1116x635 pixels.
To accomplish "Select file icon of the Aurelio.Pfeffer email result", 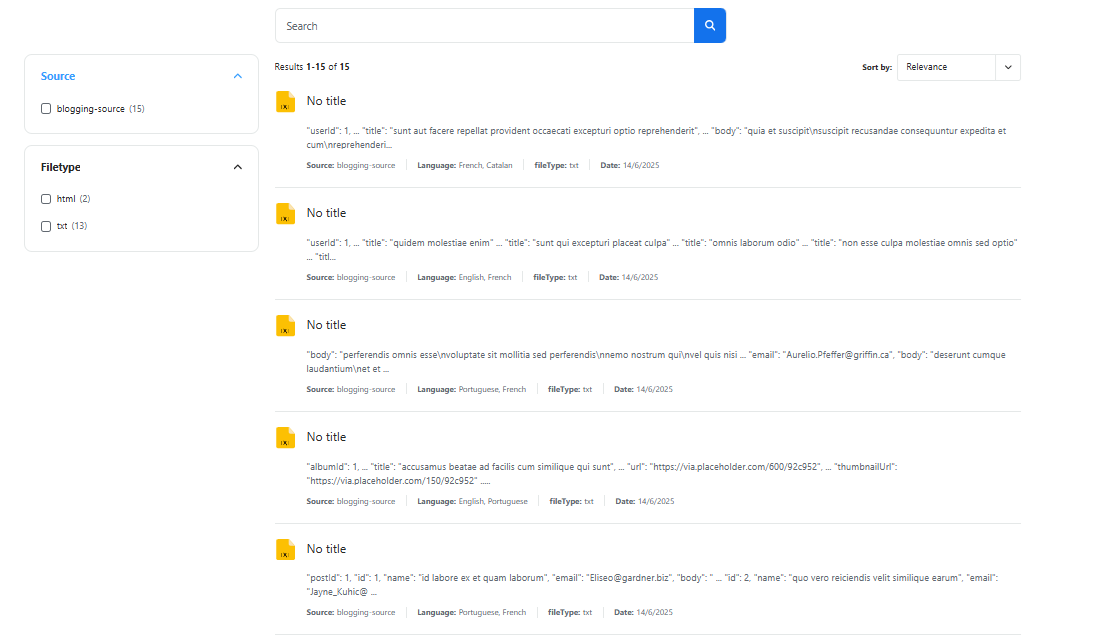I will point(285,325).
